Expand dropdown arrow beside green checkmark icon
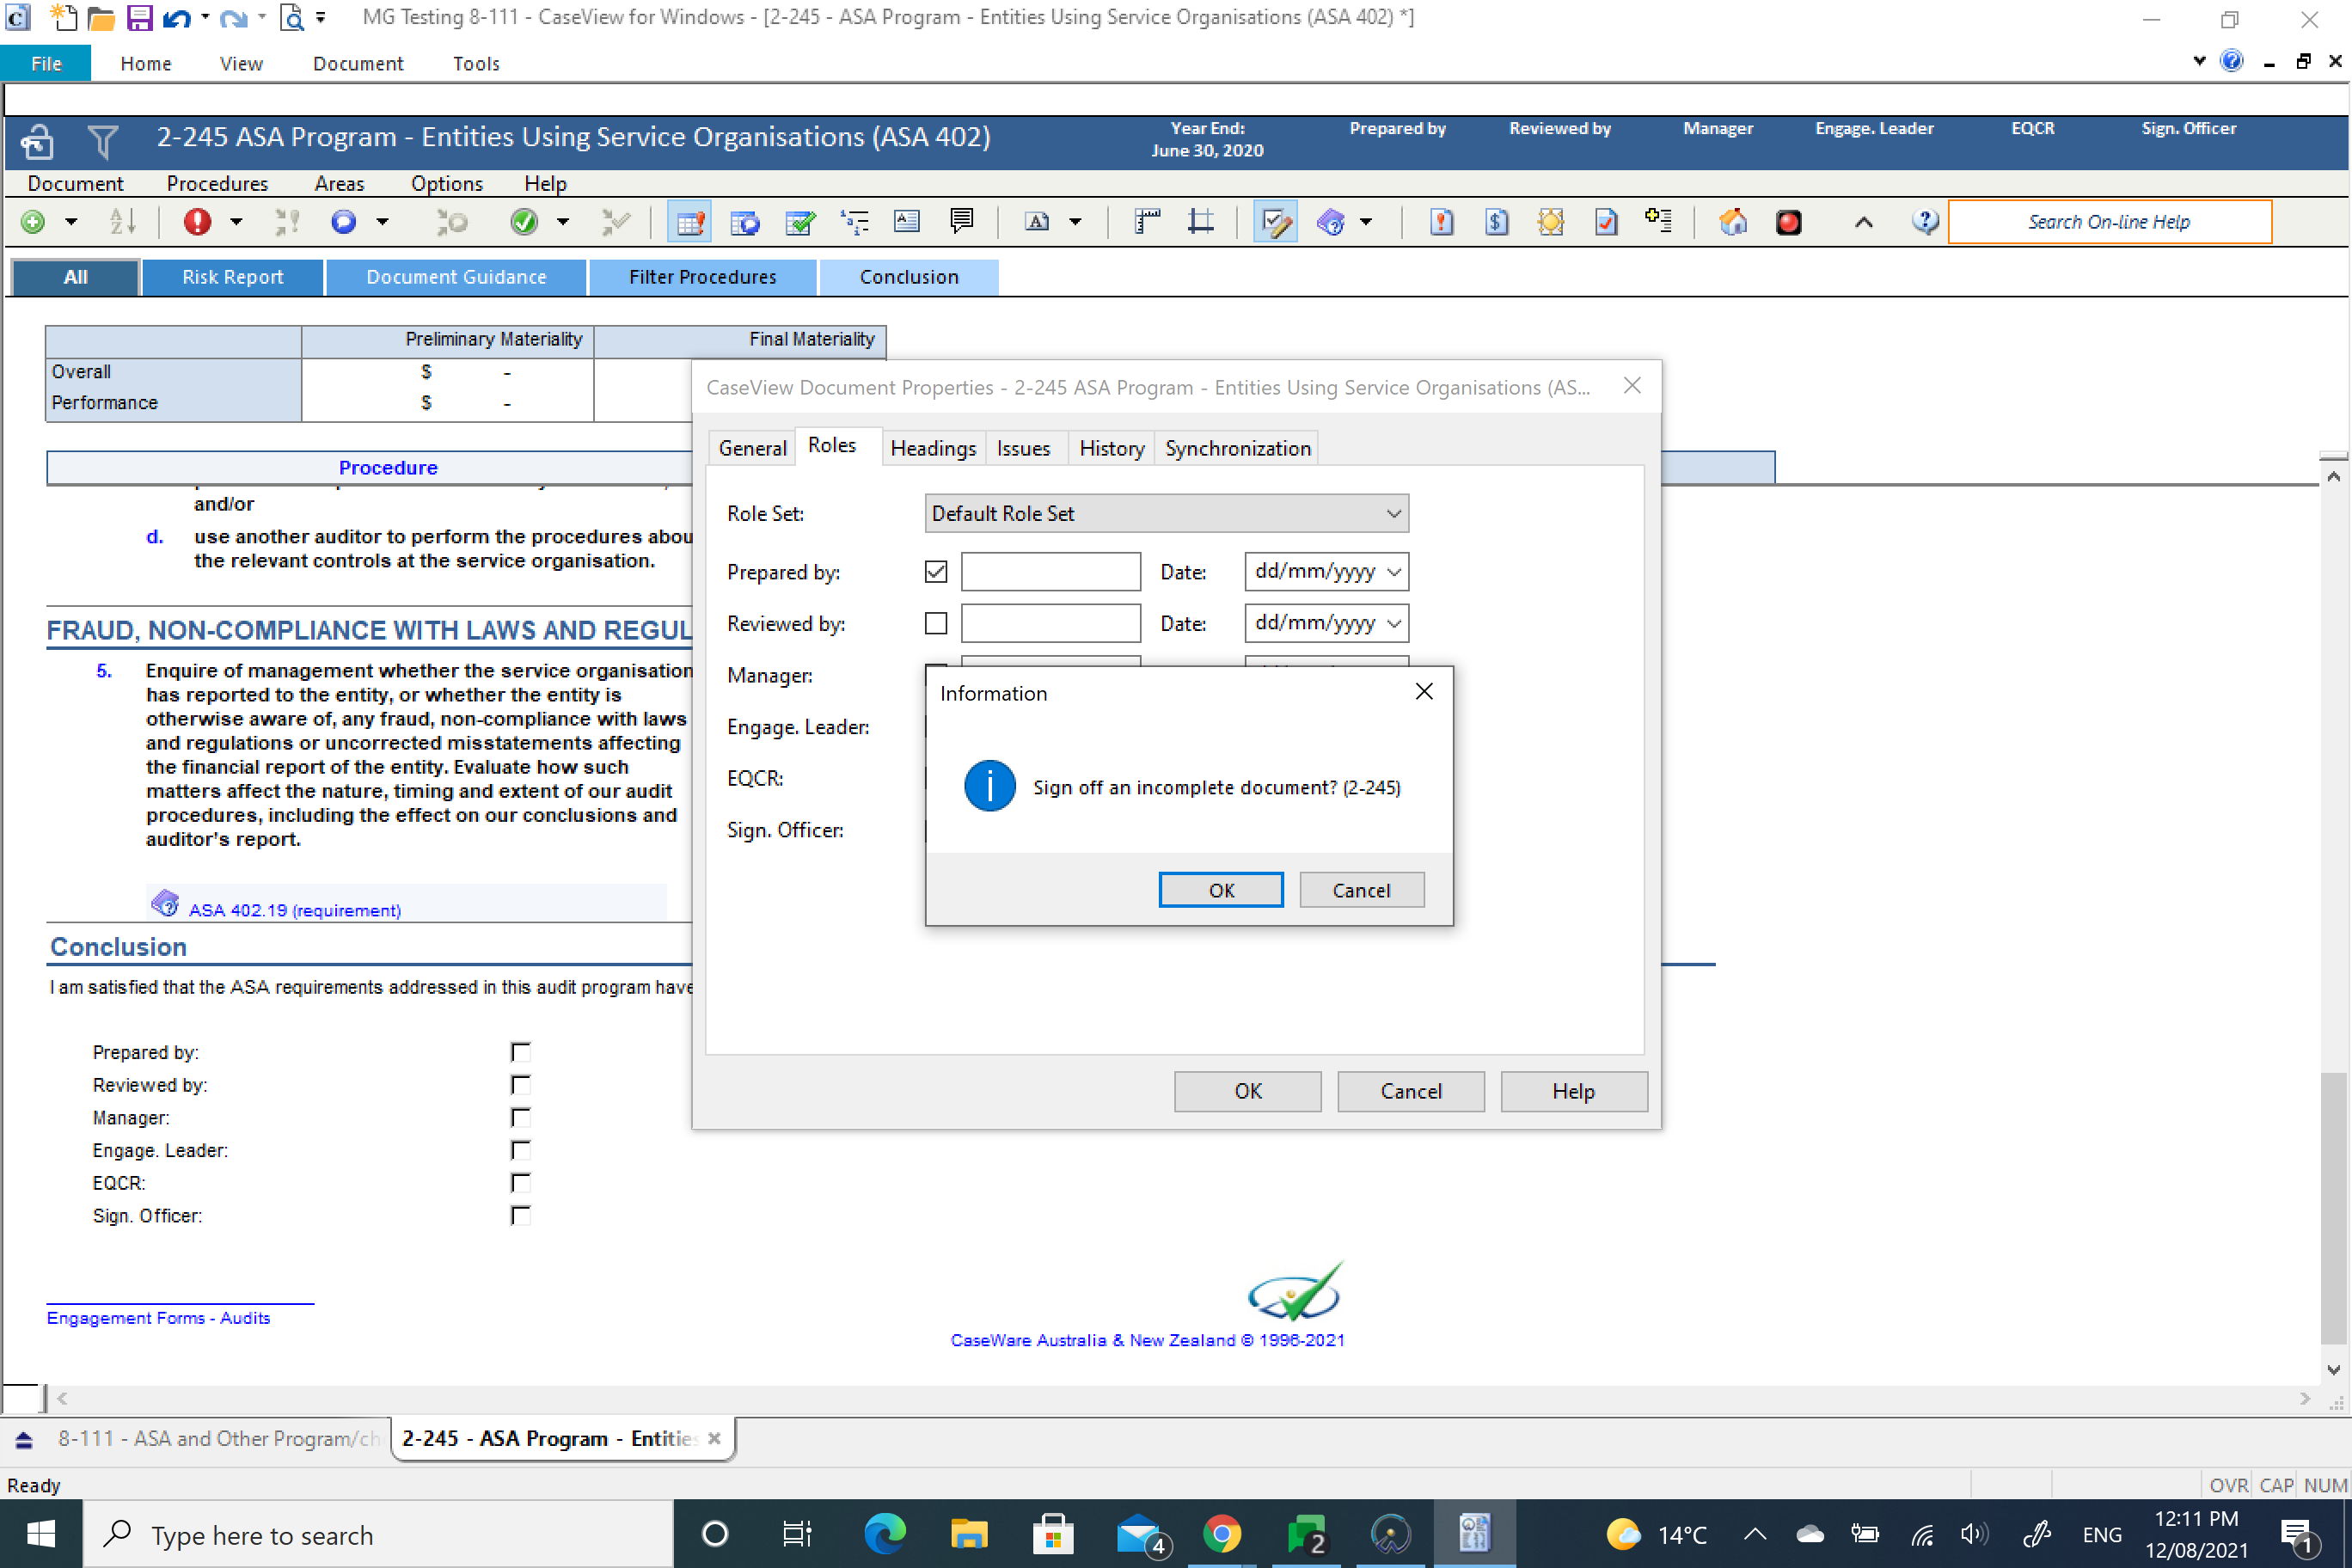2352x1568 pixels. [563, 222]
